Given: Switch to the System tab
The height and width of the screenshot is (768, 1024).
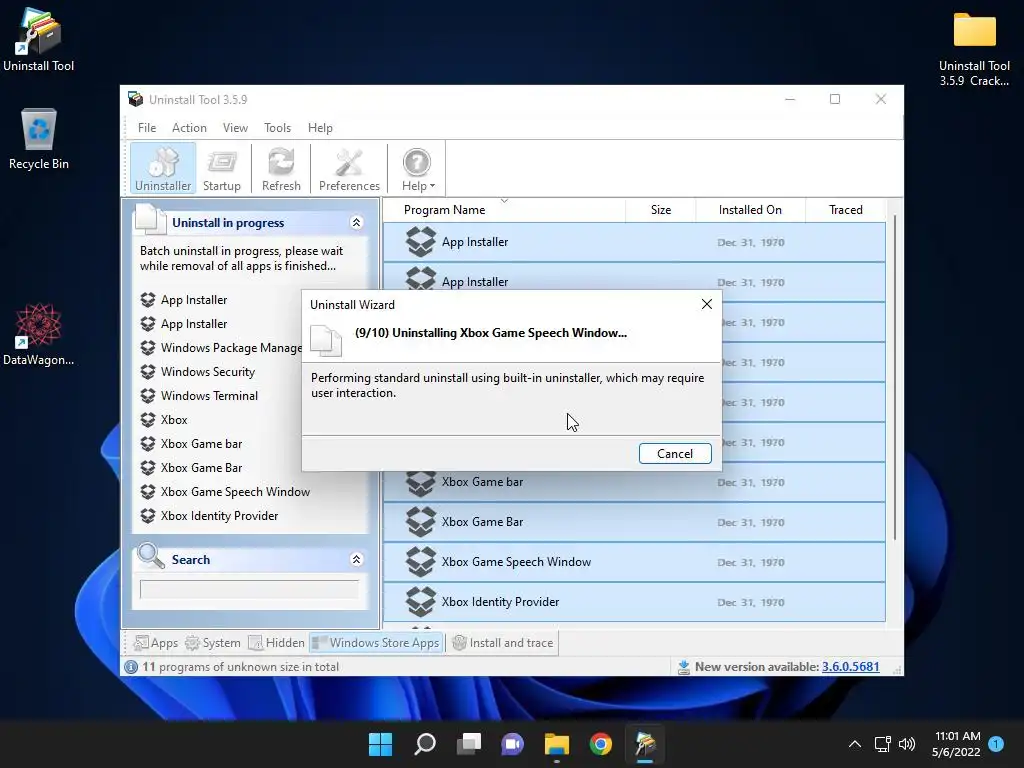Looking at the screenshot, I should 213,643.
